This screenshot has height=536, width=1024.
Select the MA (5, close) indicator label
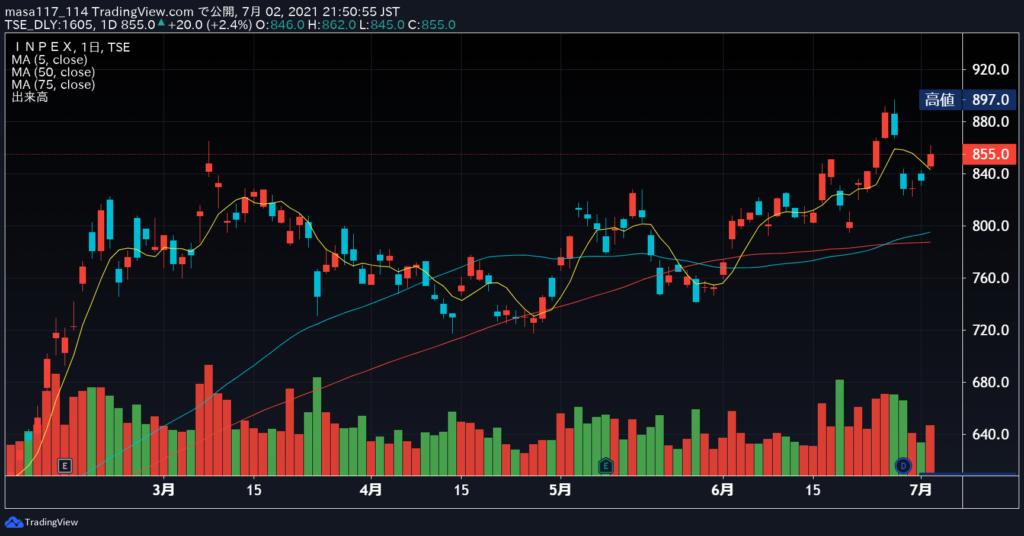[x=49, y=59]
